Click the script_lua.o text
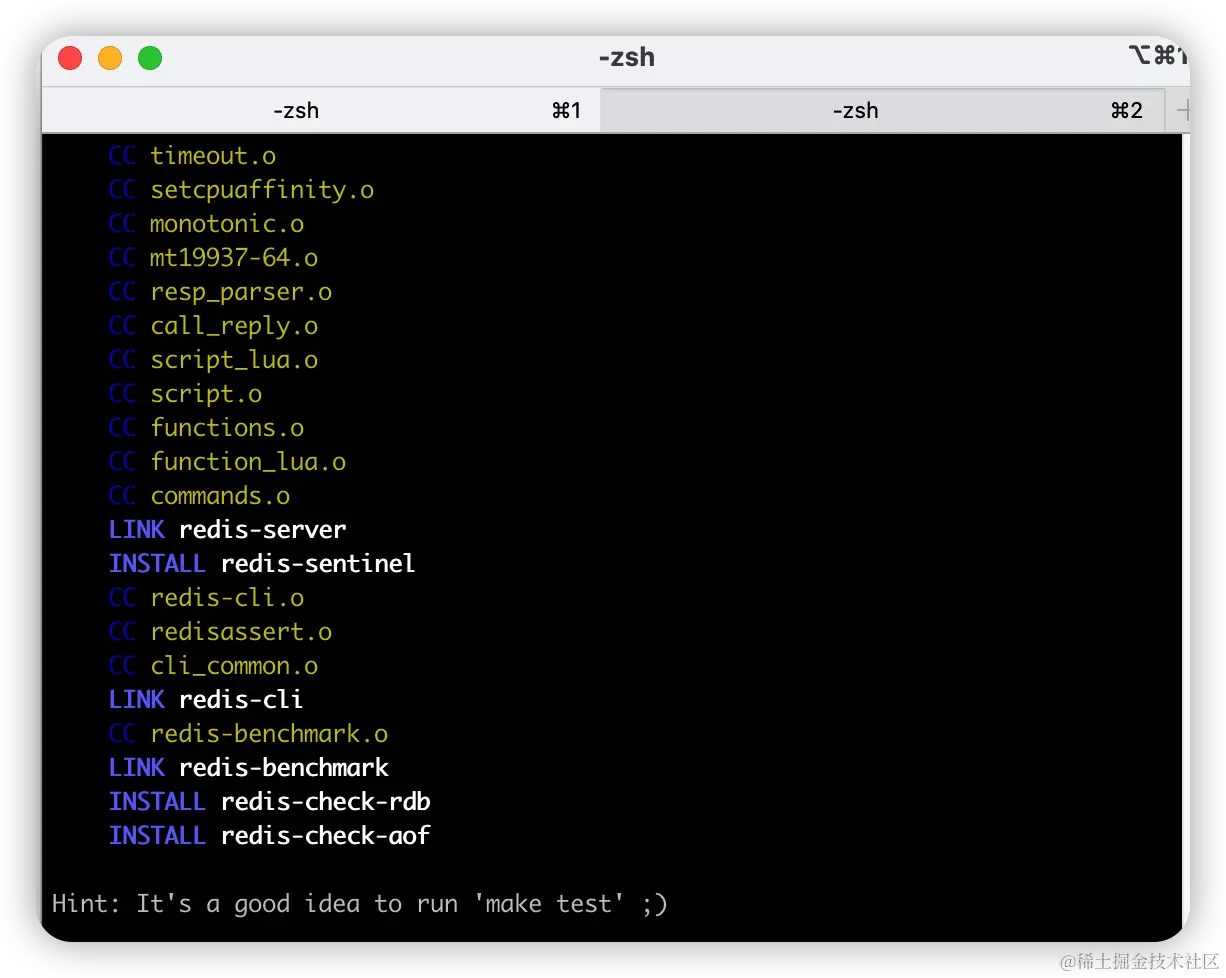Image resolution: width=1226 pixels, height=978 pixels. 234,360
